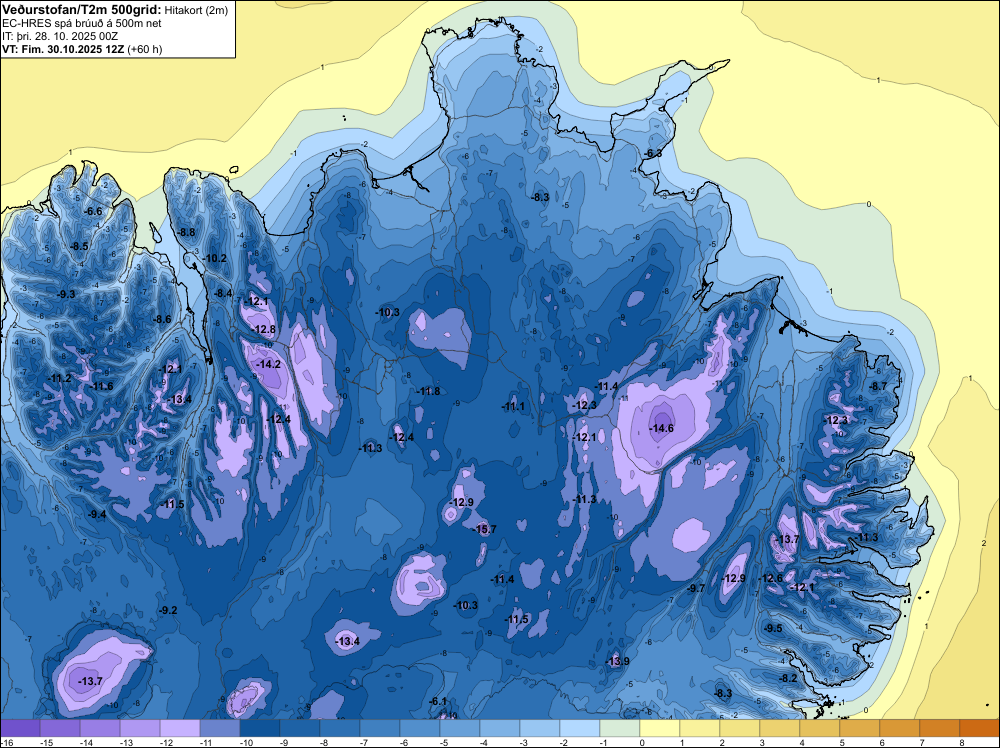This screenshot has height=748, width=1000.
Task: Click the "-15" value on the legend scale
Action: tap(46, 742)
